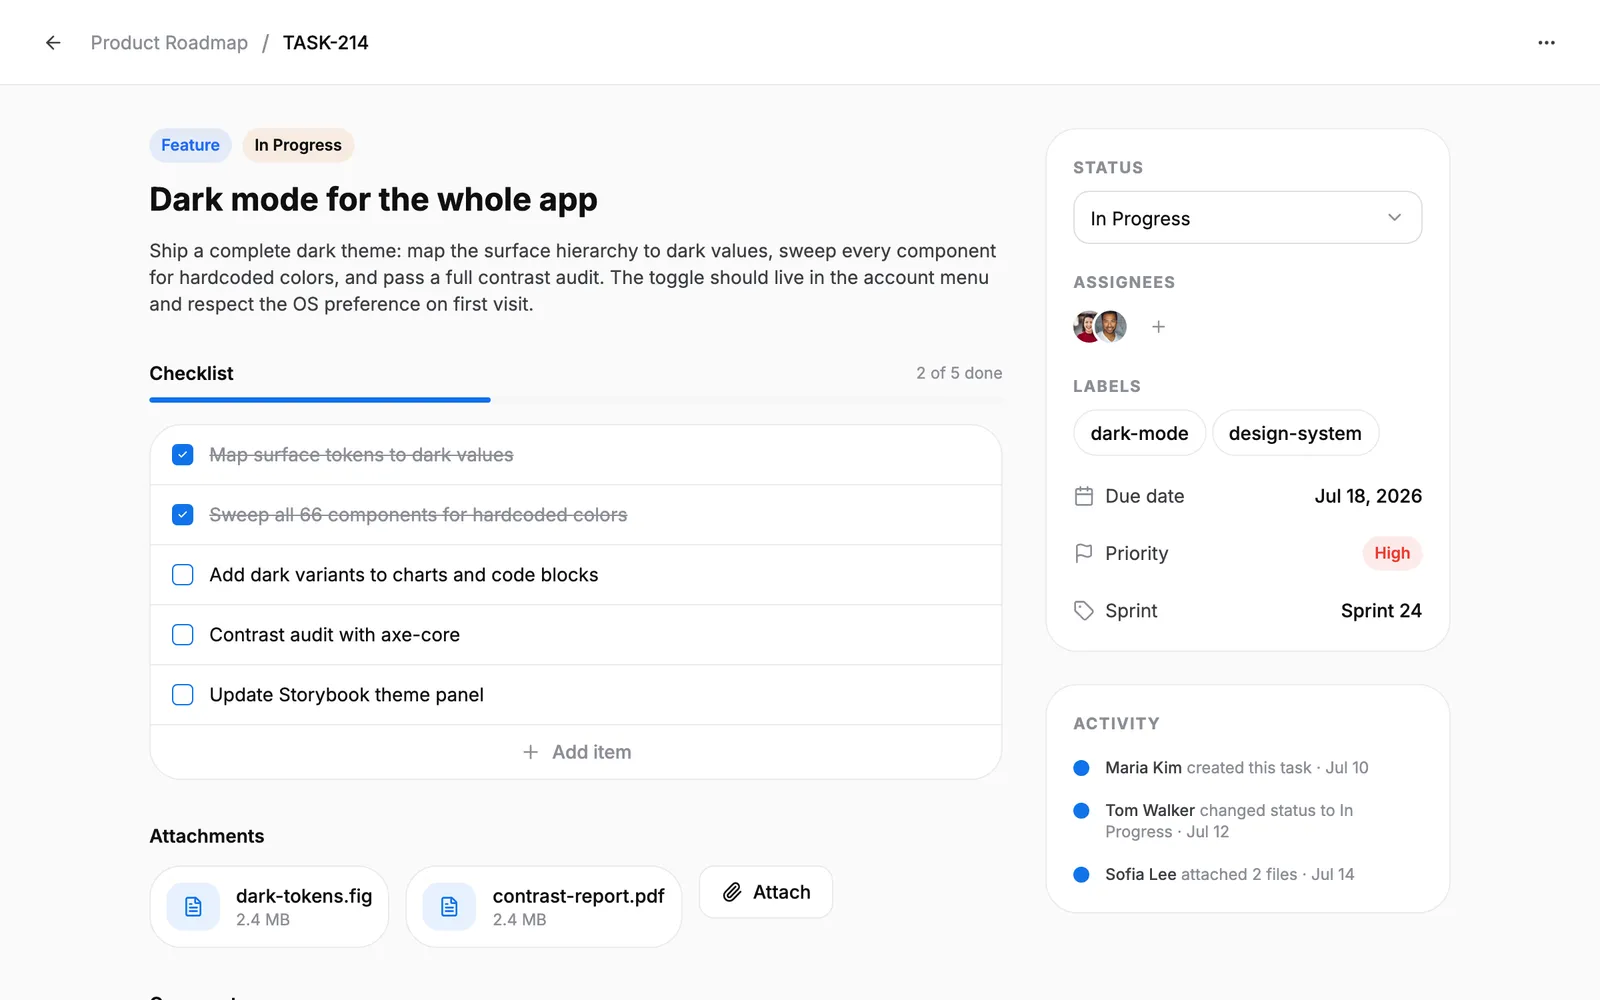The image size is (1600, 1000).
Task: Click the Attach button
Action: tap(766, 892)
